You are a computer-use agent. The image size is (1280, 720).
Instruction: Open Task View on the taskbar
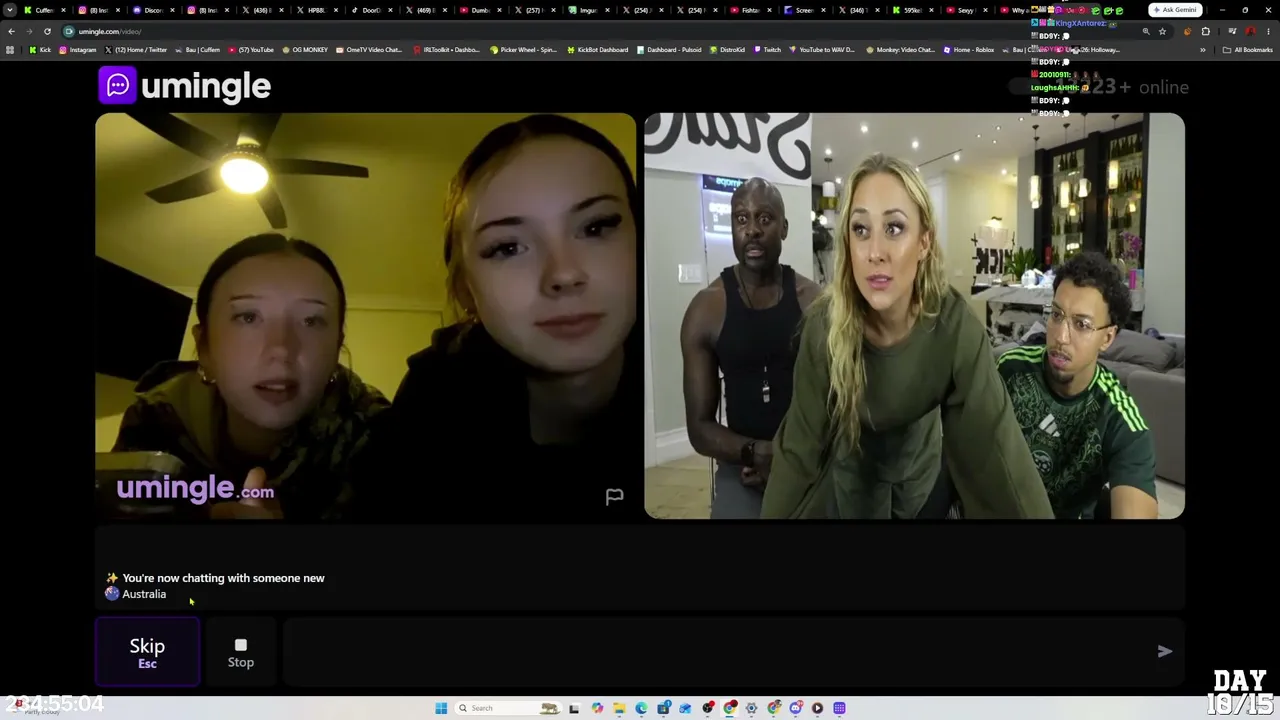pyautogui.click(x=574, y=708)
